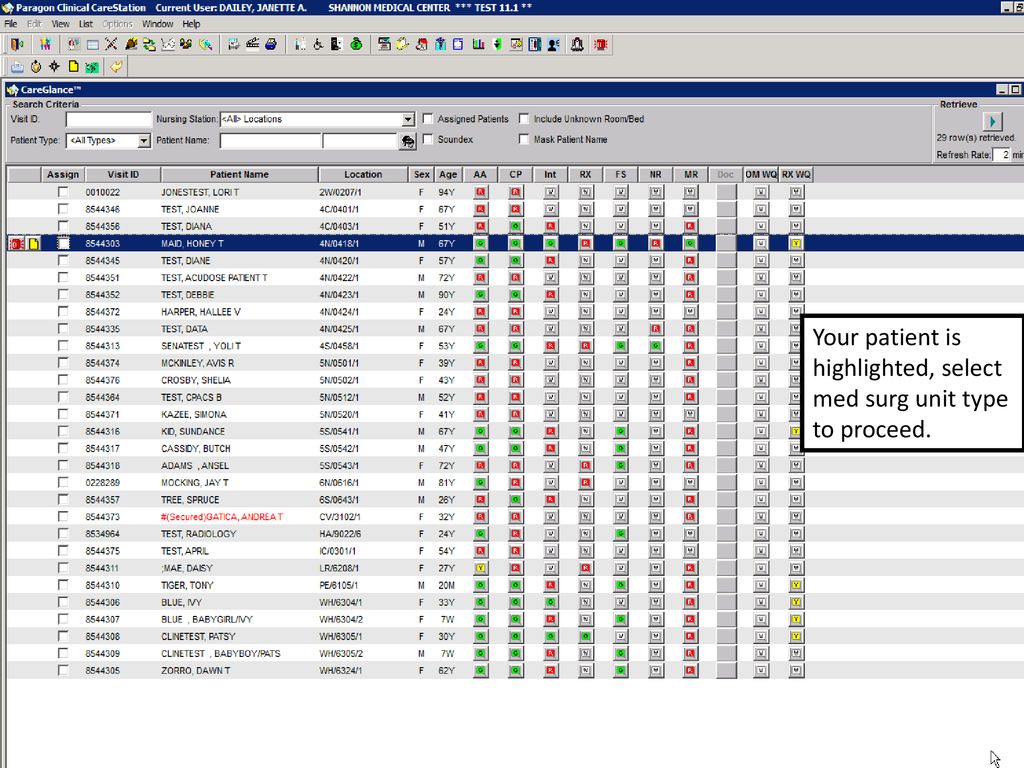Check Assign box for TIGER, TONY
Screen dimensions: 1024x768
click(63, 585)
